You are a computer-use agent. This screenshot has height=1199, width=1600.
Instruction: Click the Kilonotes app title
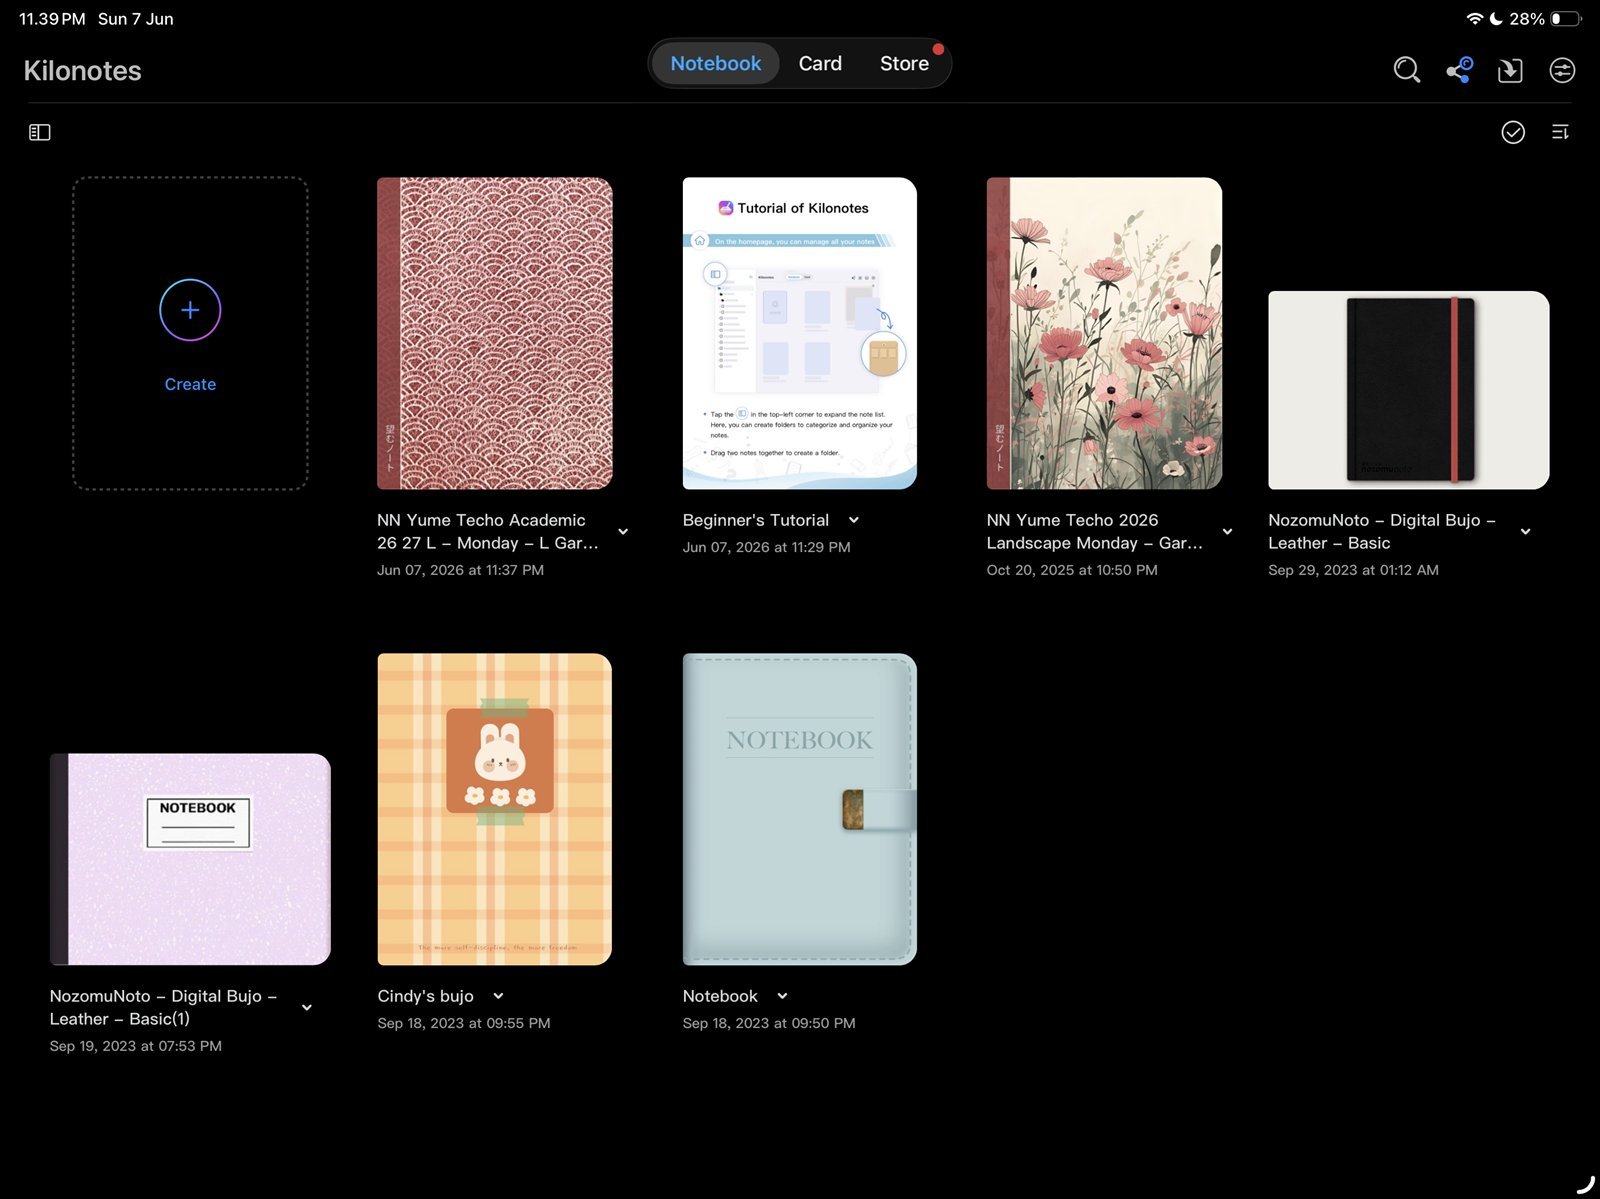click(83, 71)
